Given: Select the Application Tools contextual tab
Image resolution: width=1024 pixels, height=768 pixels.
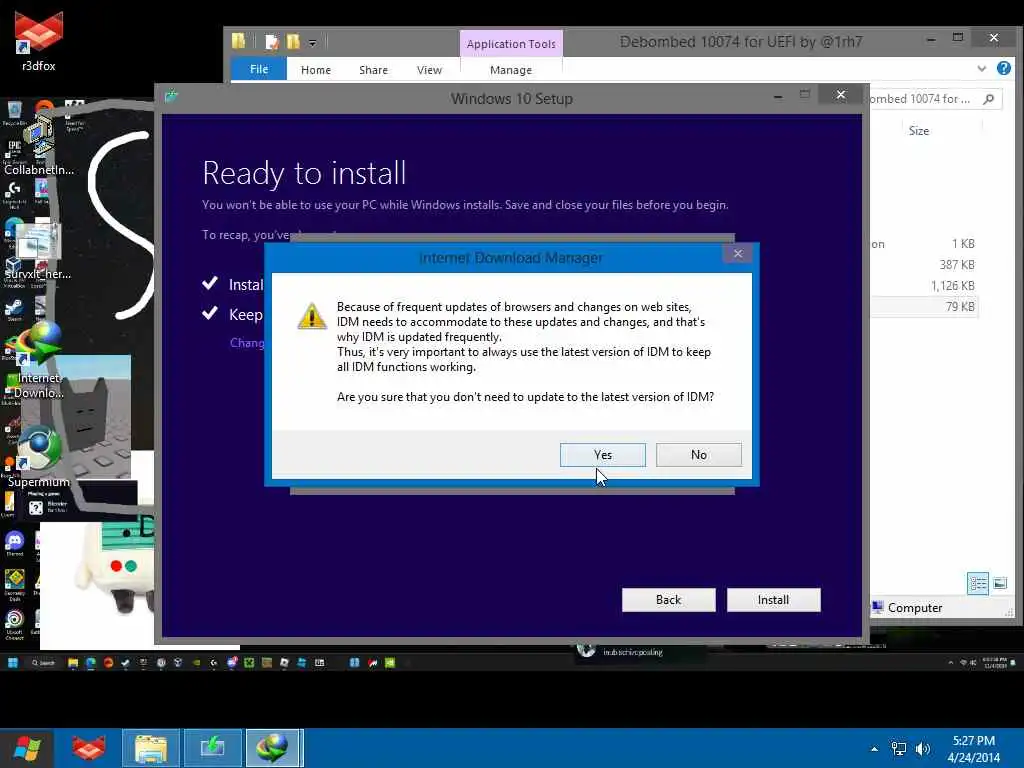Looking at the screenshot, I should point(511,43).
